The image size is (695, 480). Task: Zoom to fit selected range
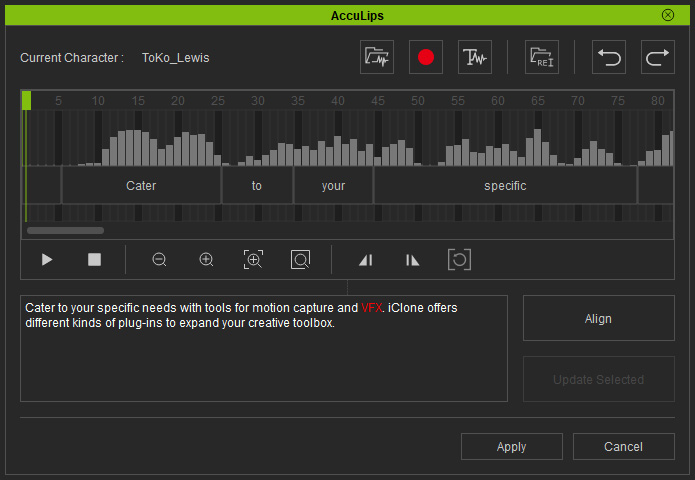(x=253, y=260)
